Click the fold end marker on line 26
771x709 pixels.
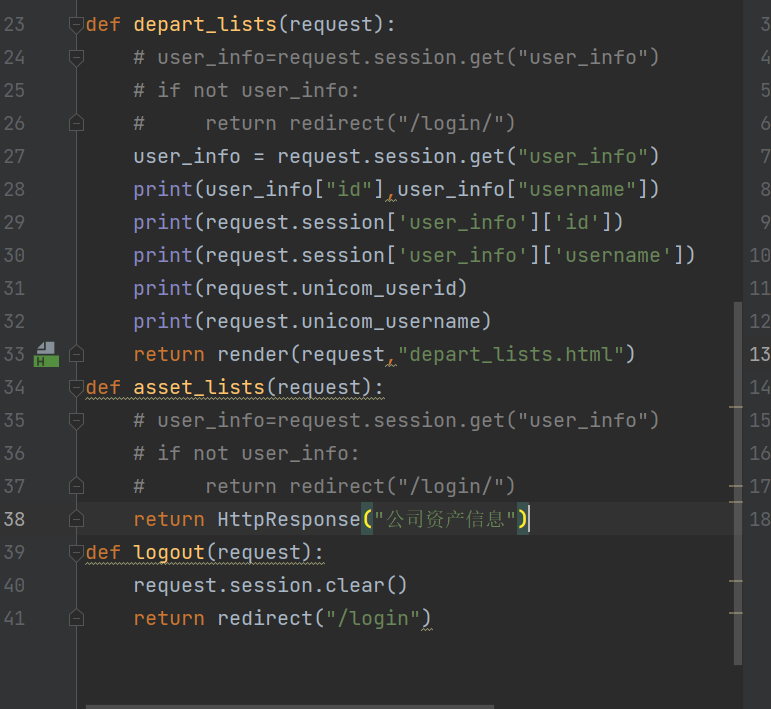click(76, 123)
